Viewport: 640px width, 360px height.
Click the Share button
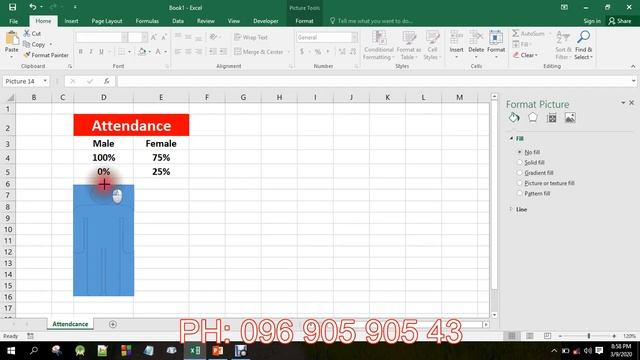(x=620, y=21)
